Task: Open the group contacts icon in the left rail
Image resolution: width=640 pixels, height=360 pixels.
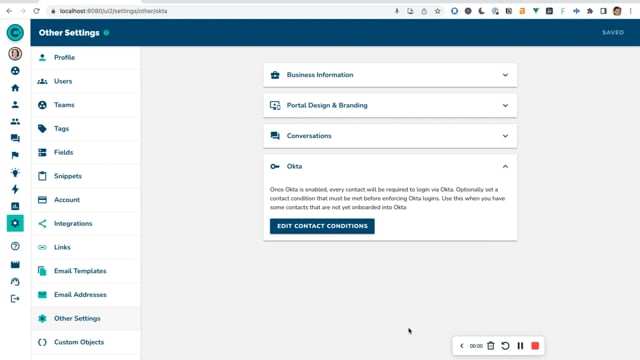Action: (x=15, y=122)
